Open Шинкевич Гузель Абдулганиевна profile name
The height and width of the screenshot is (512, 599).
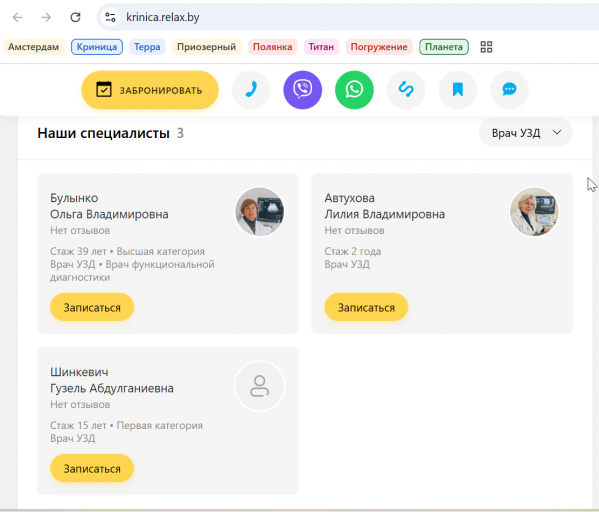click(112, 380)
